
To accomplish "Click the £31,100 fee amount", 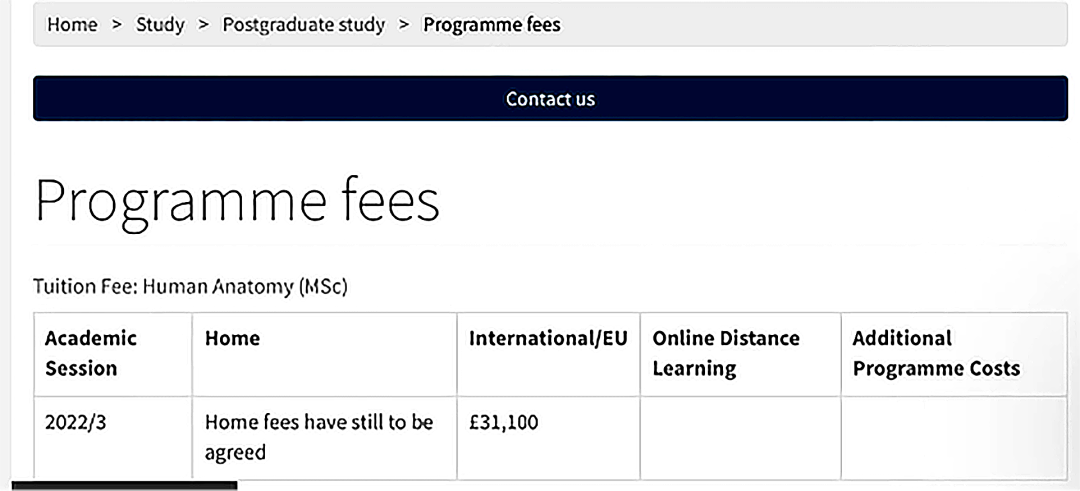I will pos(503,422).
